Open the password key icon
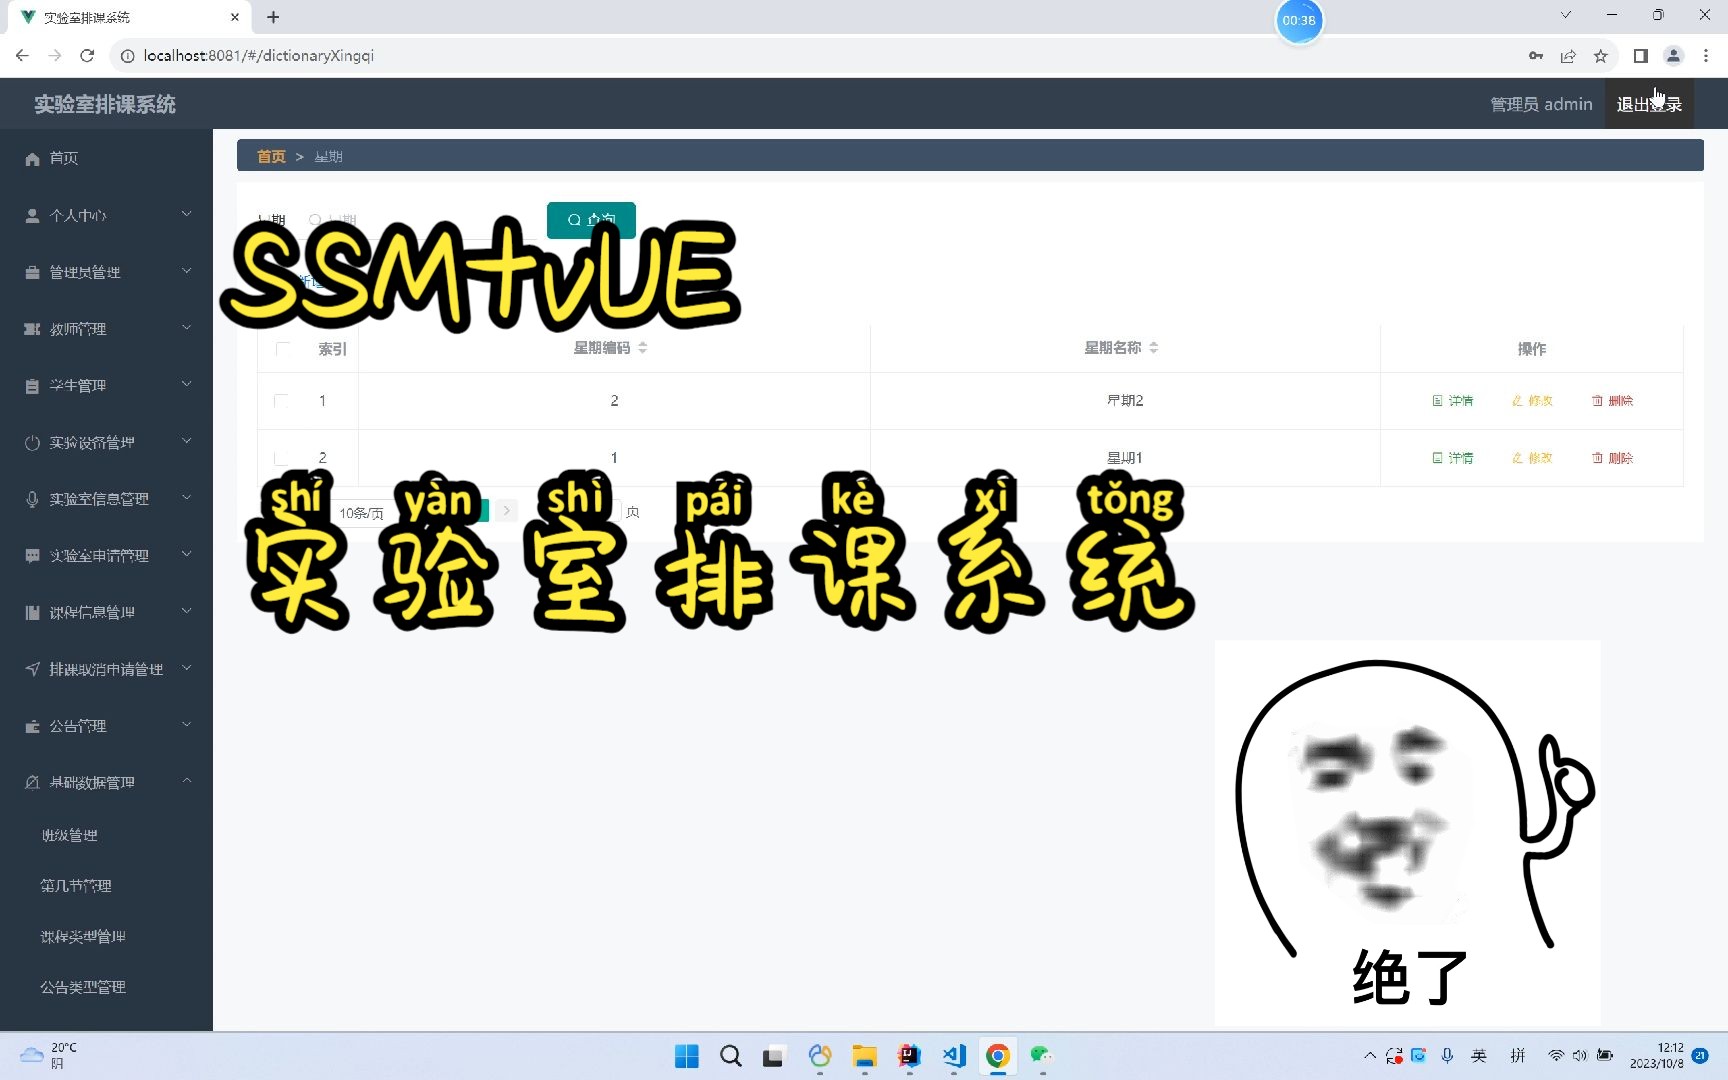Image resolution: width=1728 pixels, height=1080 pixels. coord(1536,56)
